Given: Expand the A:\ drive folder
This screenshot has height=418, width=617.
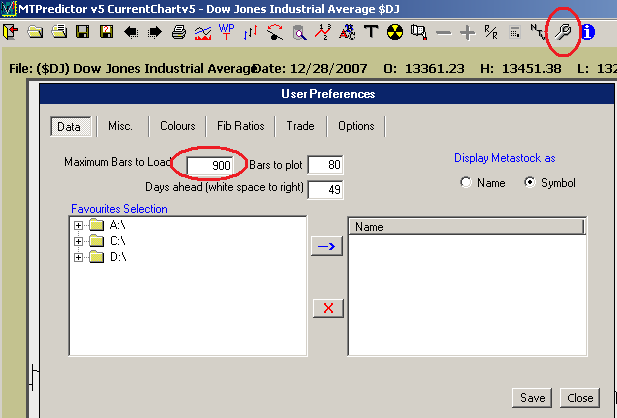Looking at the screenshot, I should 78,226.
